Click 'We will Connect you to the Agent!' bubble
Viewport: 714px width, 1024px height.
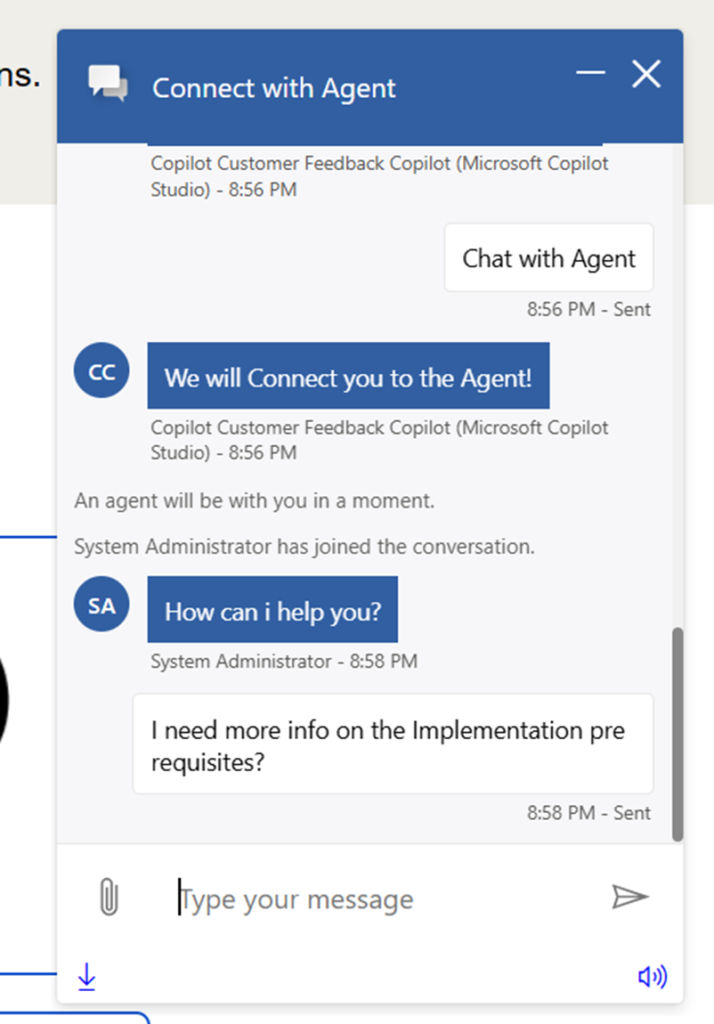click(348, 377)
